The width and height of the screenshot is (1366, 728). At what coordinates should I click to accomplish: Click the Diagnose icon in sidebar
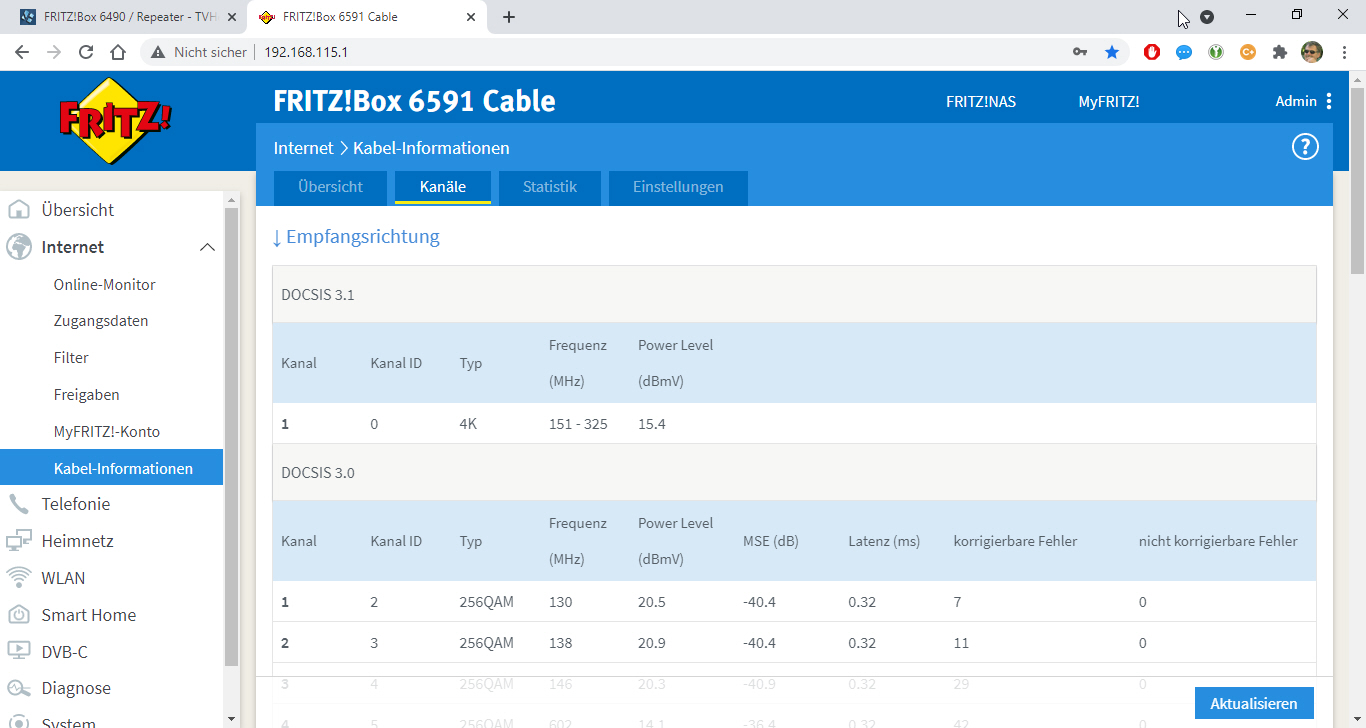(19, 688)
